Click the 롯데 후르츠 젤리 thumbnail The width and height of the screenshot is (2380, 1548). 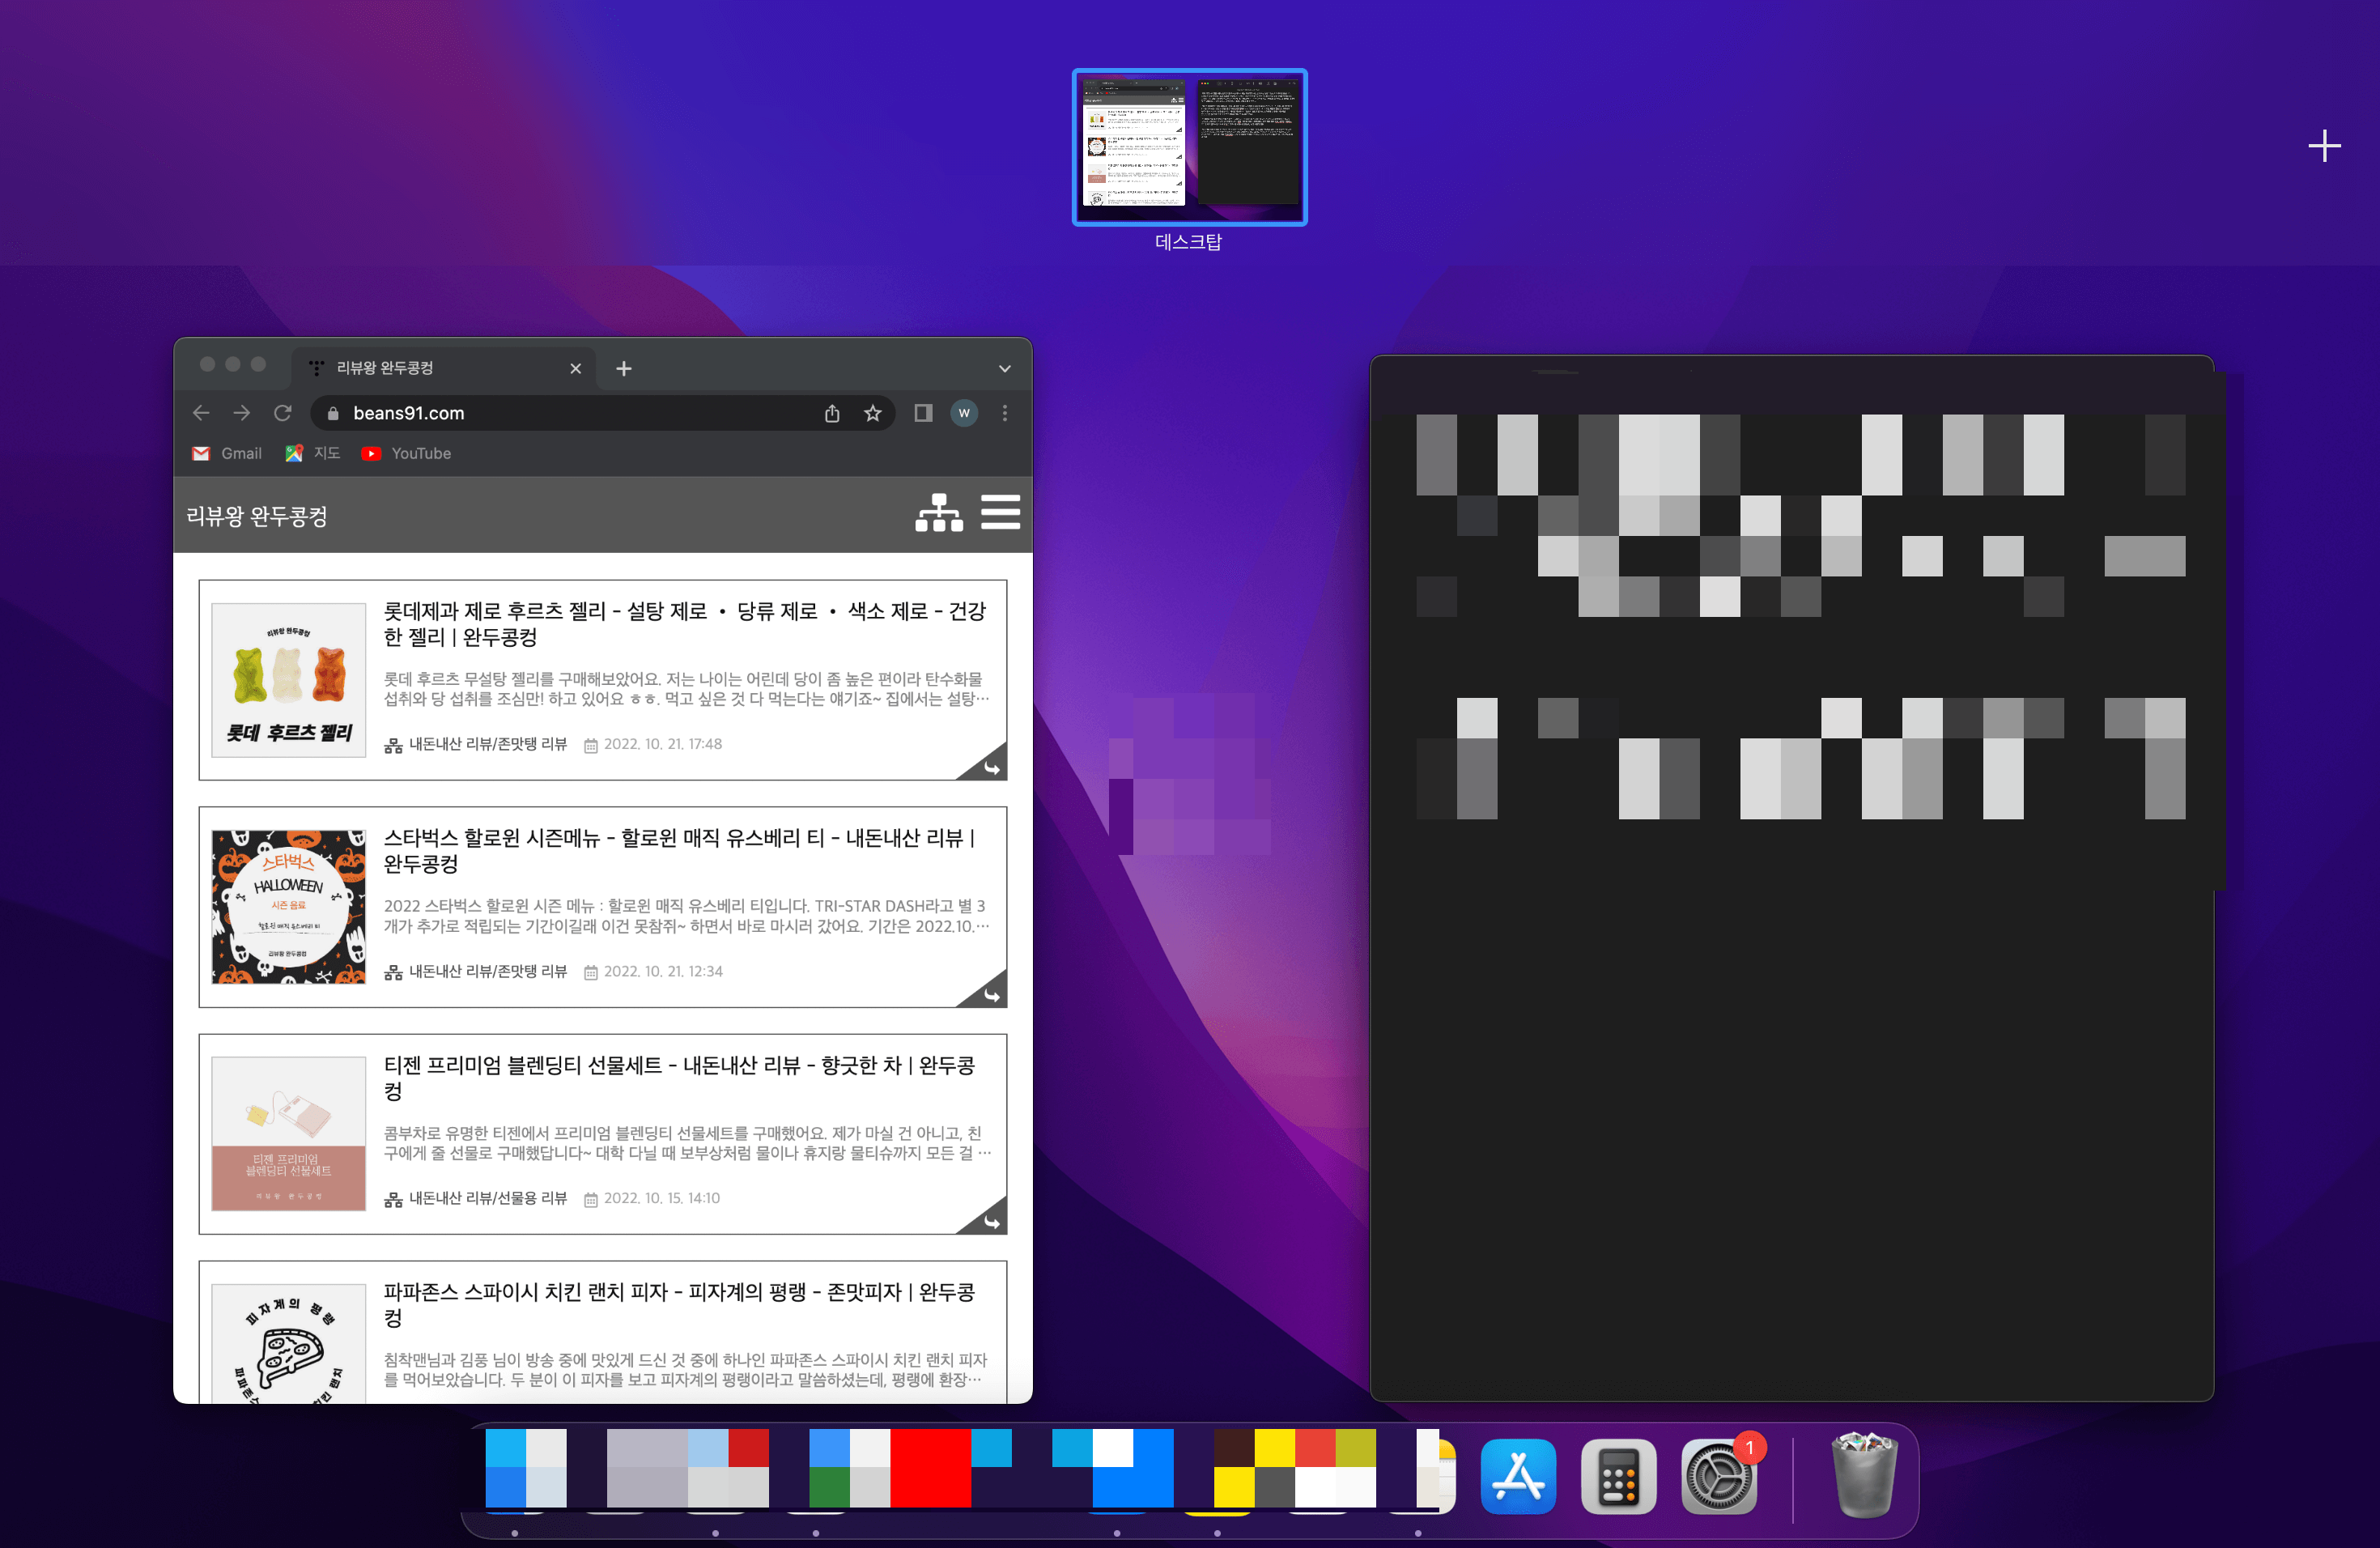click(x=289, y=680)
